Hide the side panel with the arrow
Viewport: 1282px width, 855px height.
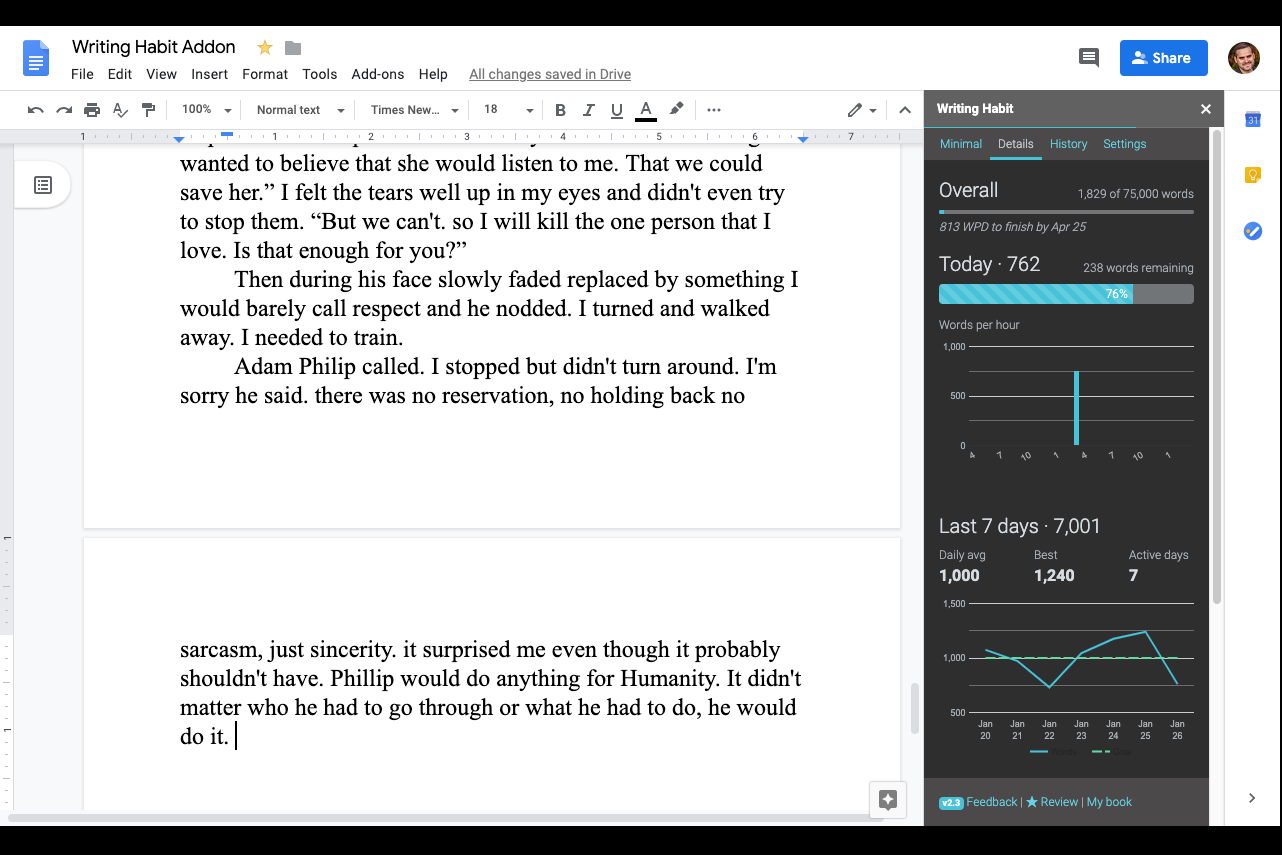(1252, 798)
